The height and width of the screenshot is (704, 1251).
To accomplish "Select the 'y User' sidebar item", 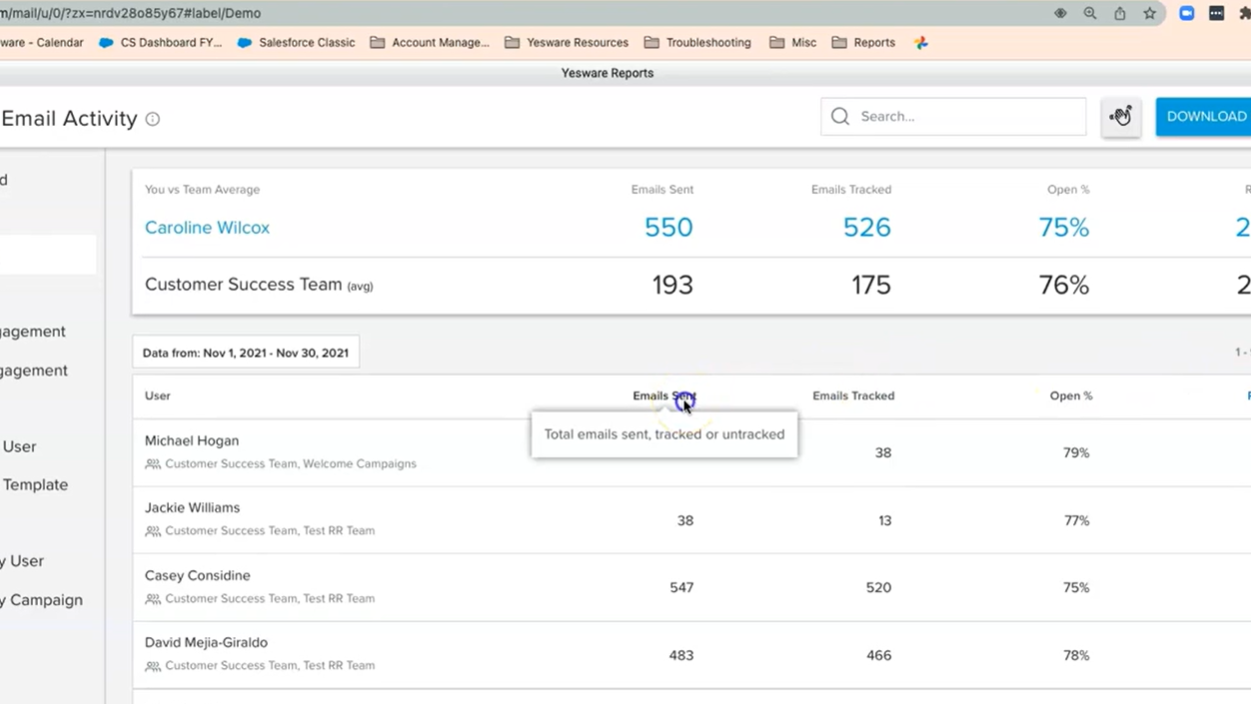I will point(22,561).
